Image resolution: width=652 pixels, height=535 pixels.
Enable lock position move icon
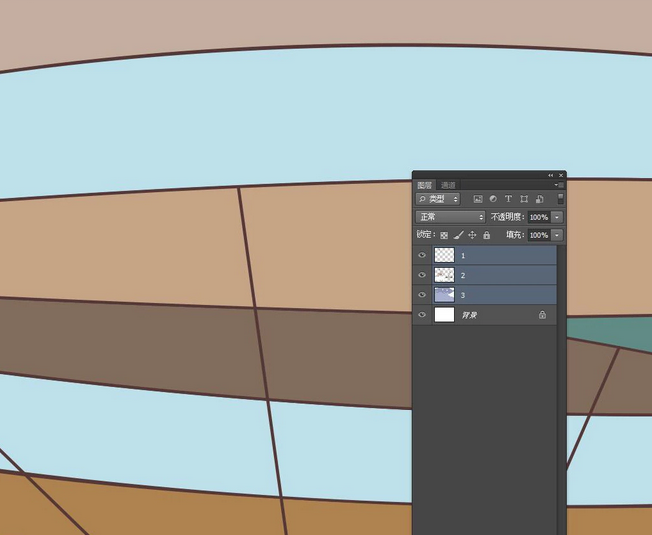pos(472,235)
